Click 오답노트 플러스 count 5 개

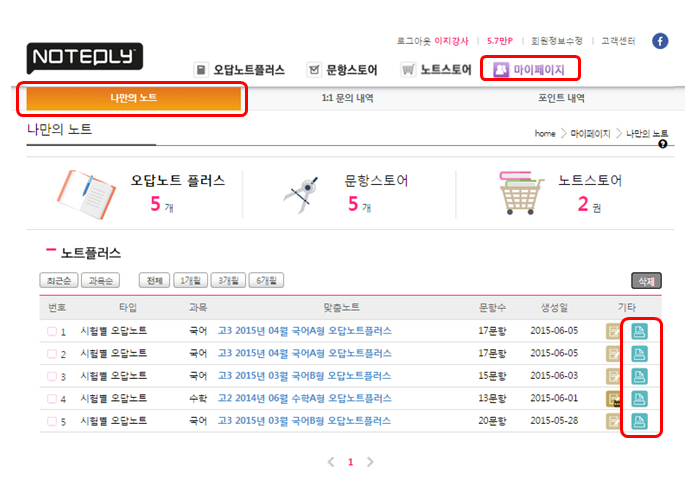tap(162, 205)
